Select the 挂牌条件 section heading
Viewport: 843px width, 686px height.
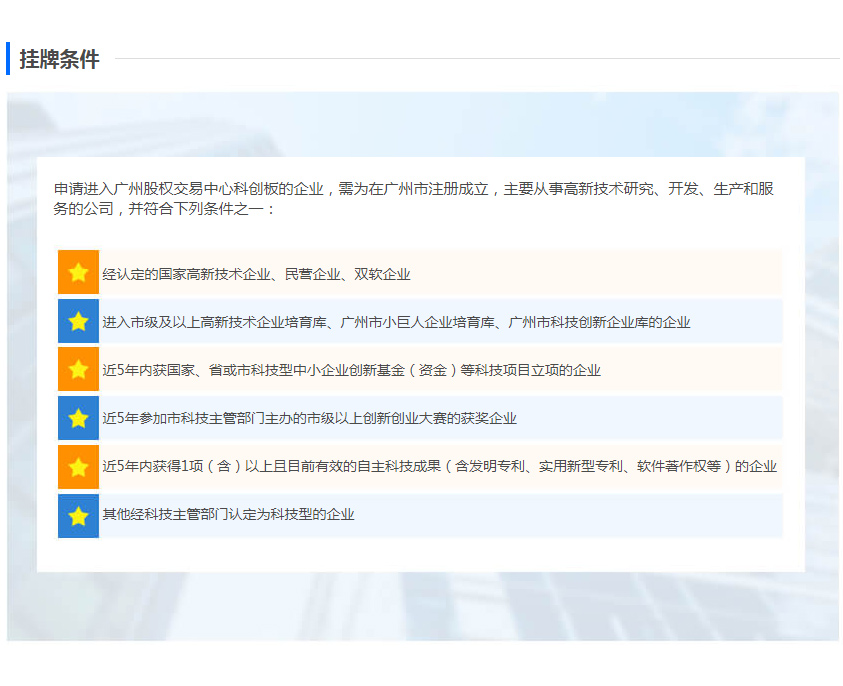(x=59, y=59)
